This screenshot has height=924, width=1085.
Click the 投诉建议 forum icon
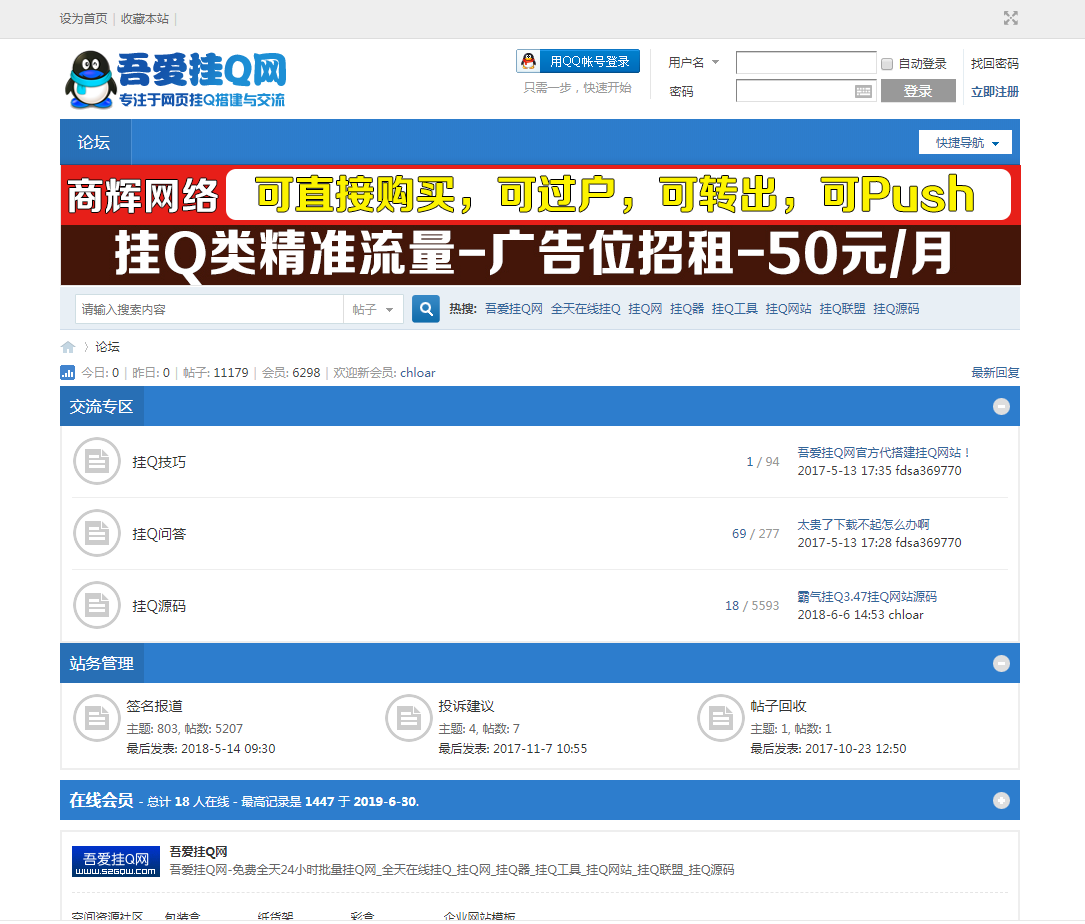tap(408, 718)
